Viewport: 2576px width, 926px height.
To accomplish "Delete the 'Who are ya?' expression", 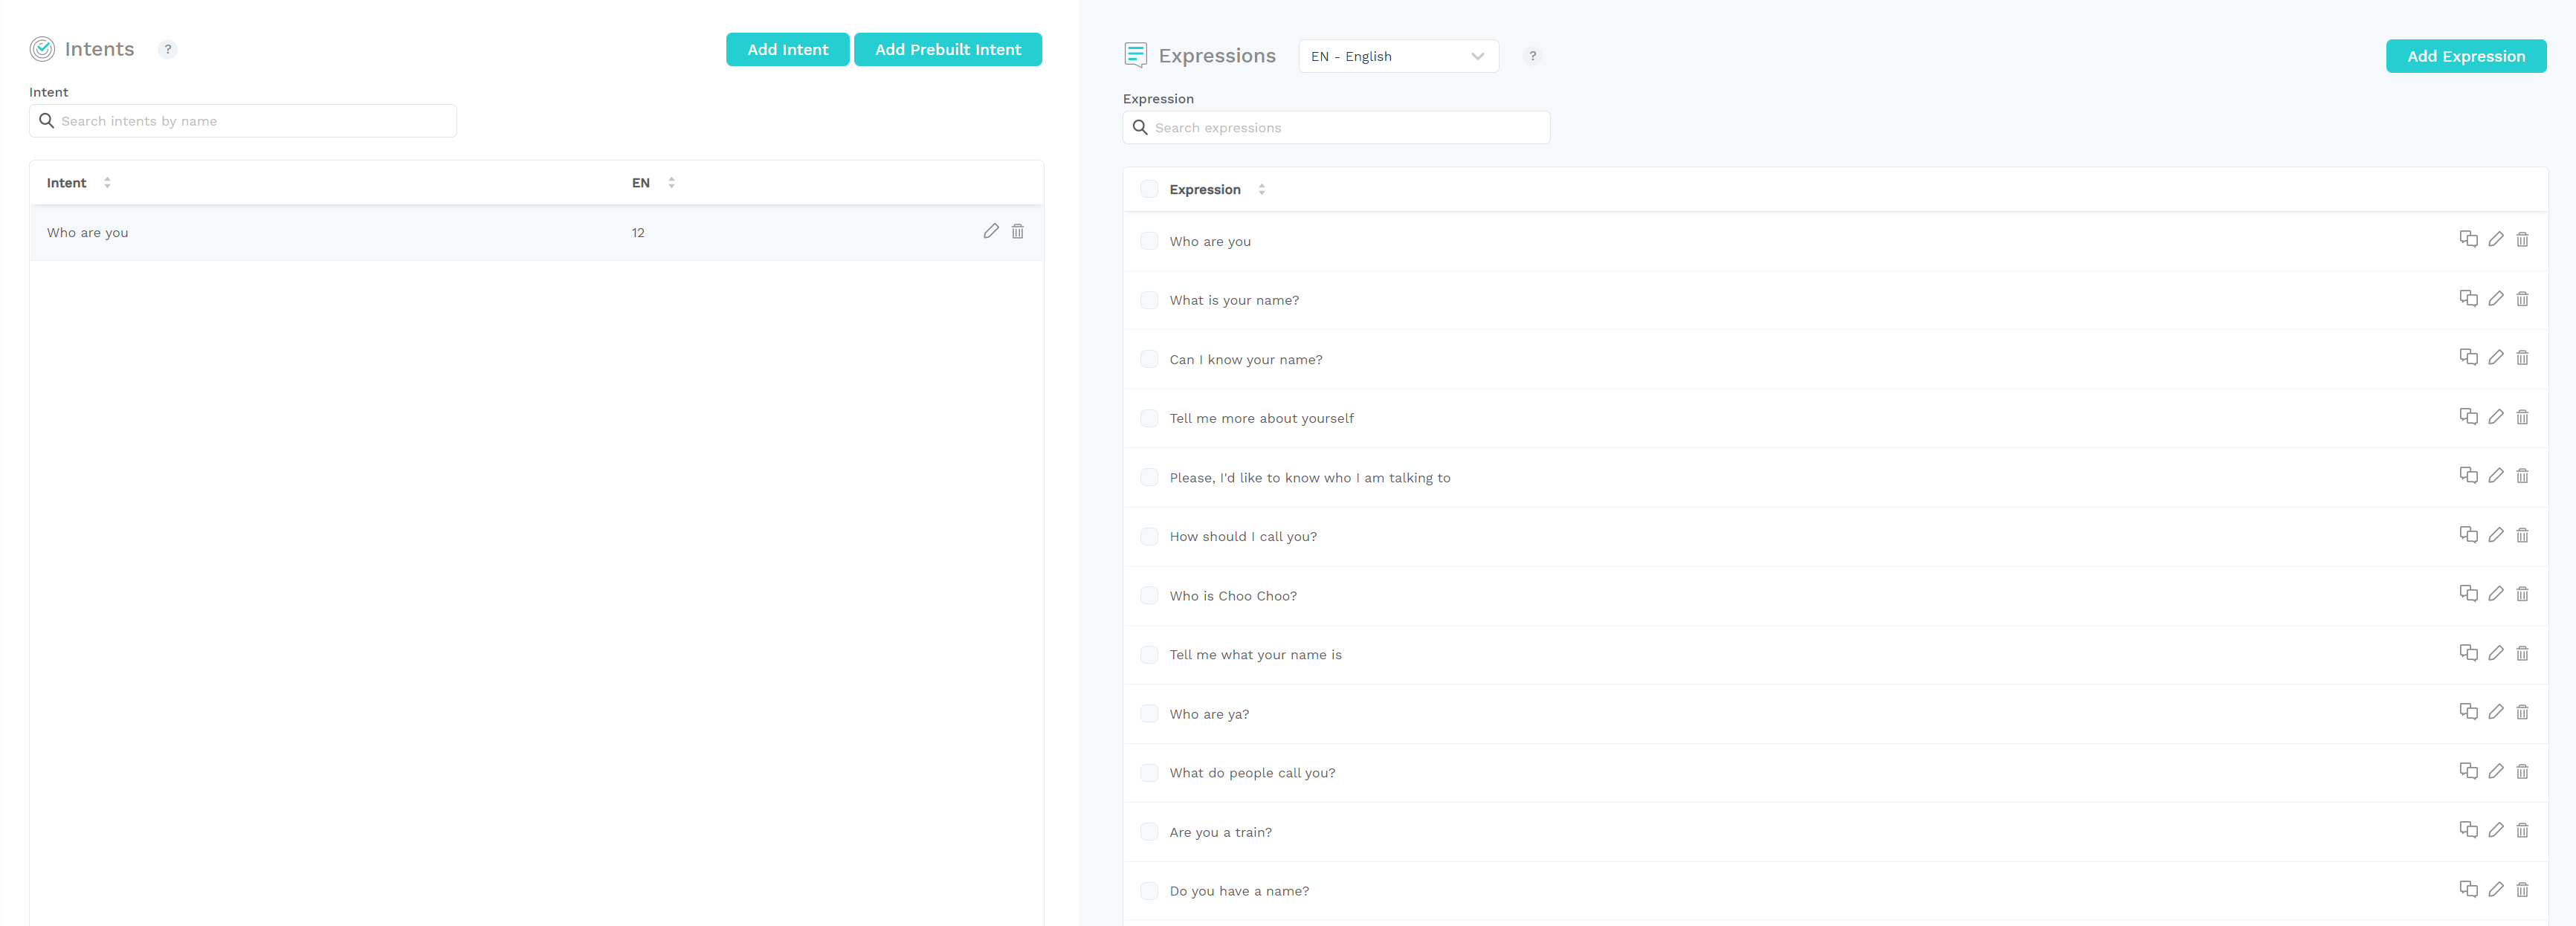I will 2522,711.
